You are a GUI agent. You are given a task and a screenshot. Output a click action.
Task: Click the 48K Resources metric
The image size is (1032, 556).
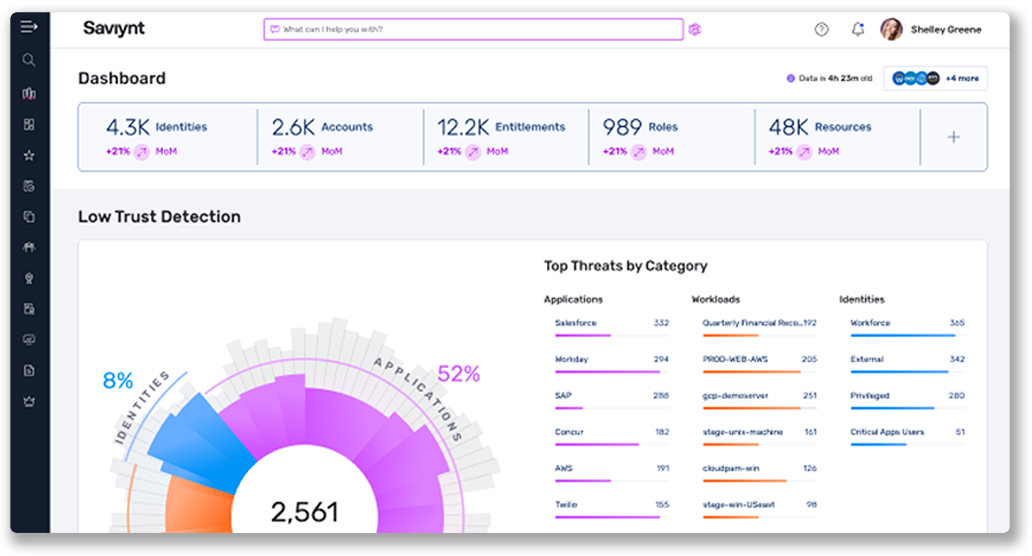click(819, 127)
